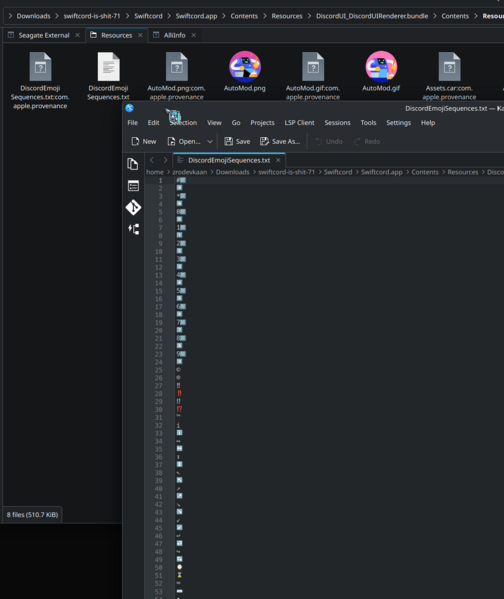Open the Help menu in Kate

click(x=428, y=123)
